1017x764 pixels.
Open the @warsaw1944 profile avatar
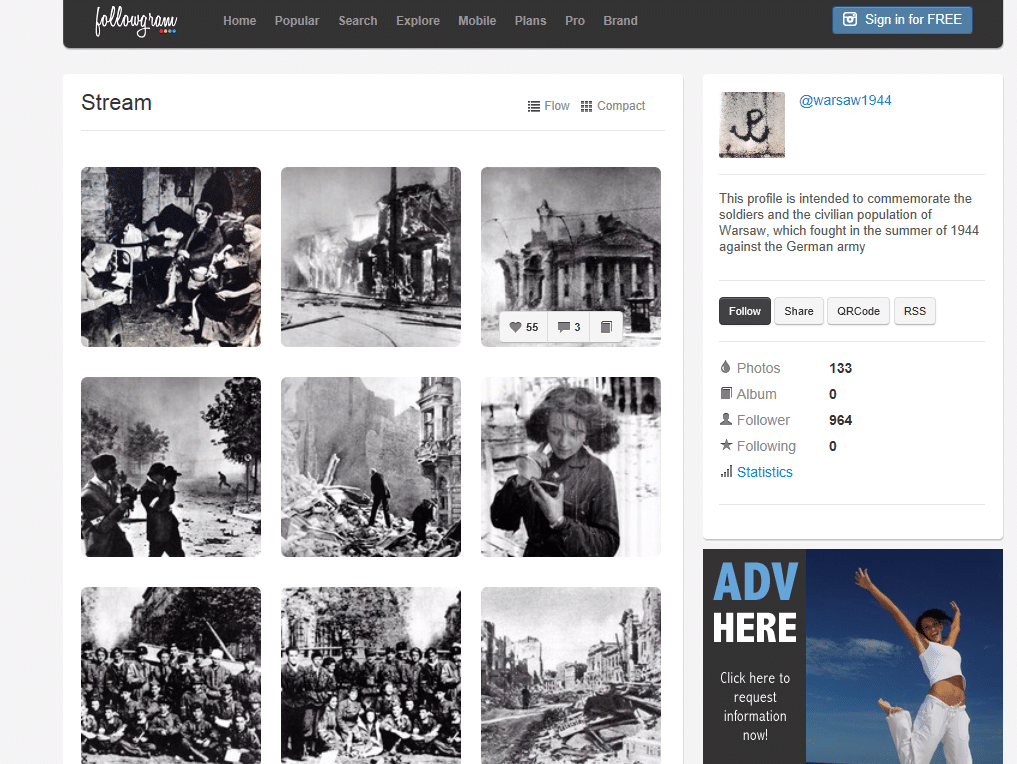[752, 125]
